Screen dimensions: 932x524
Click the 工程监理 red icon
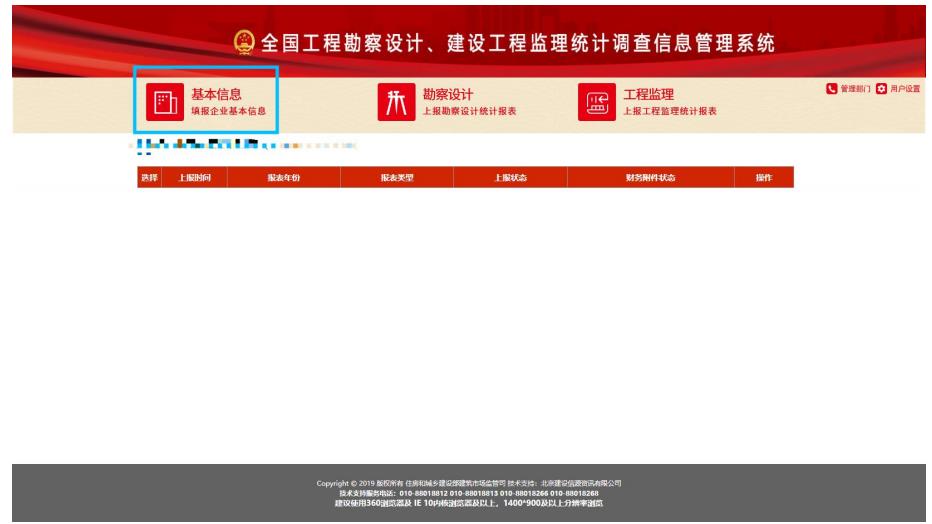click(594, 102)
